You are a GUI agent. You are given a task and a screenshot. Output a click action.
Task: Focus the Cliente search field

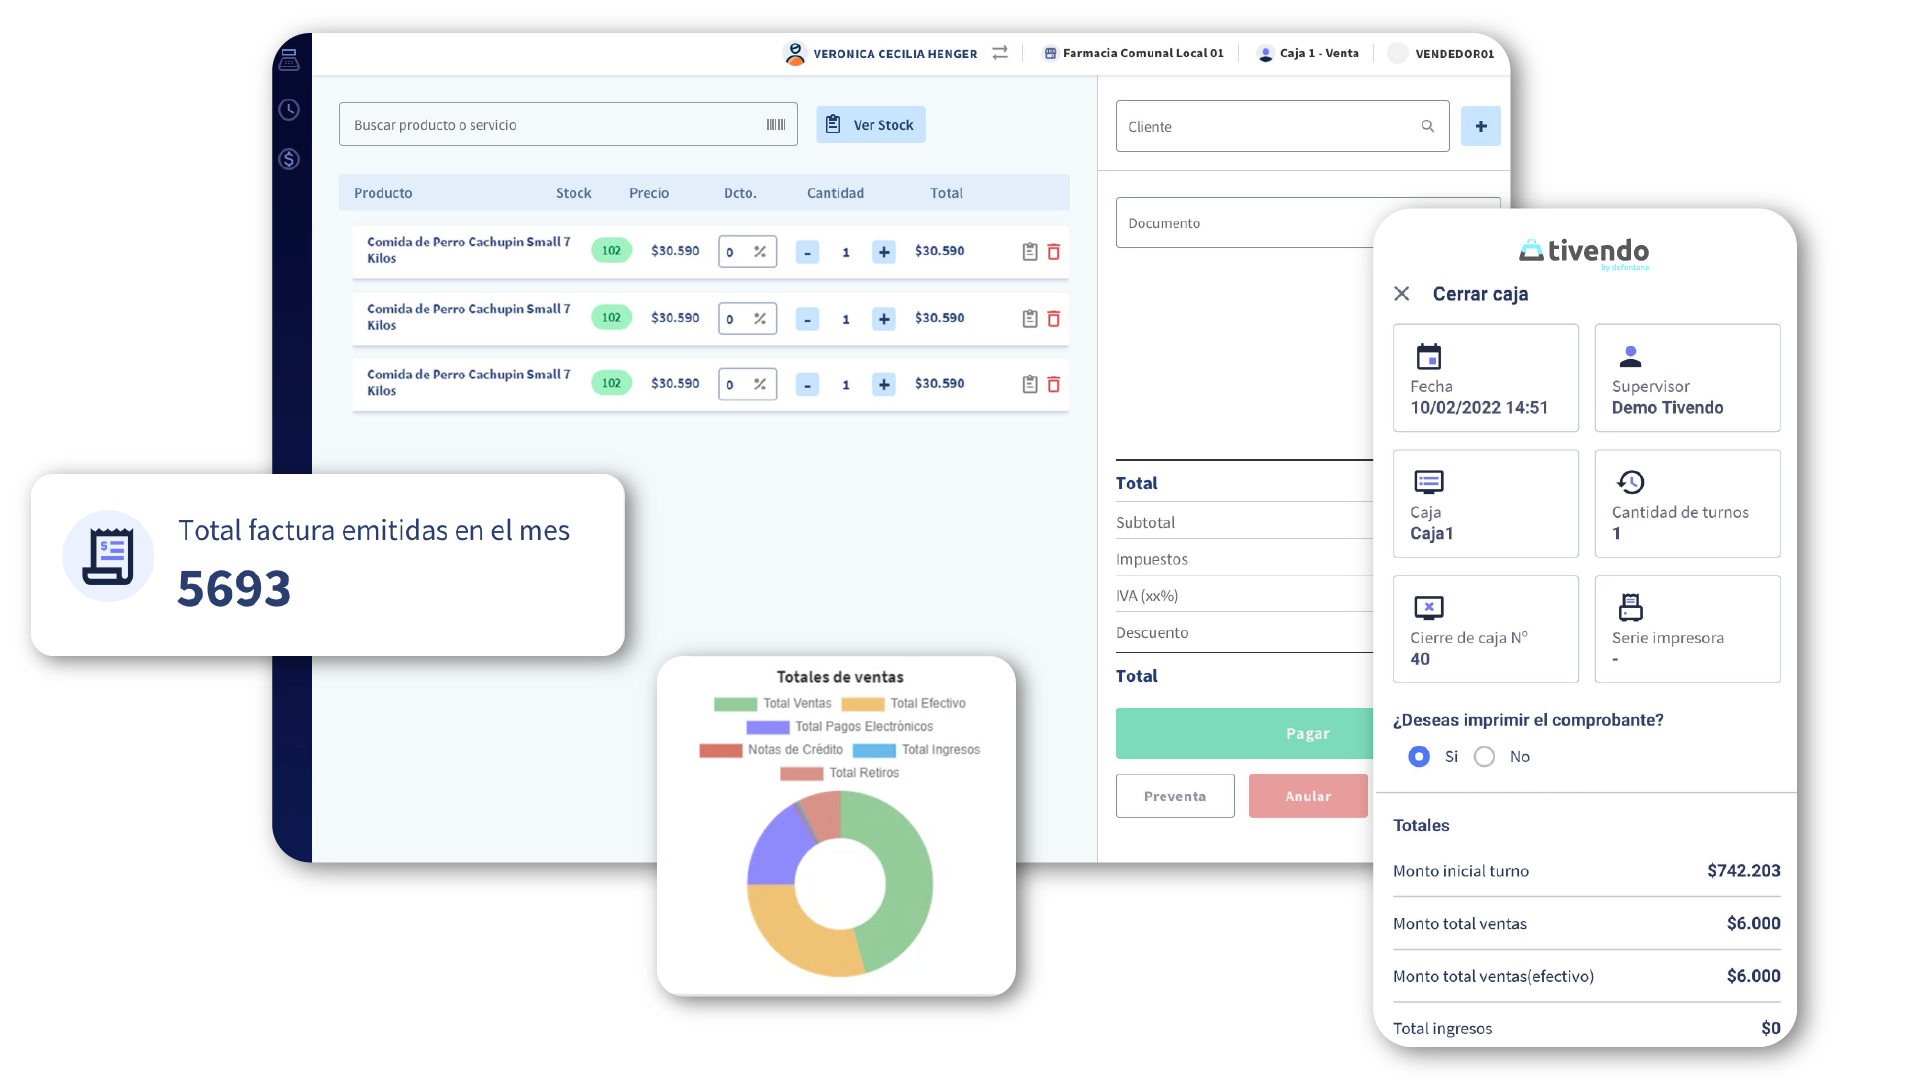click(x=1282, y=126)
